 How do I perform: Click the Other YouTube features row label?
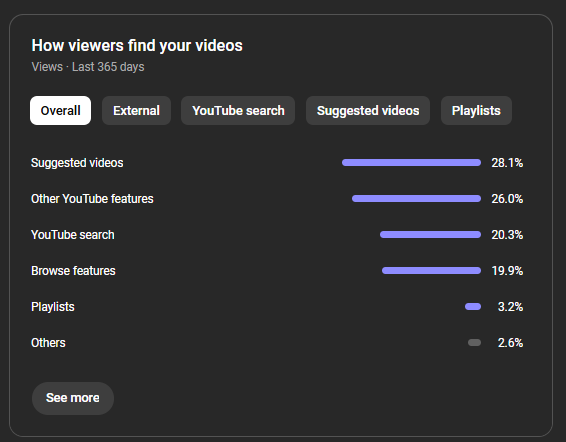[x=92, y=199]
